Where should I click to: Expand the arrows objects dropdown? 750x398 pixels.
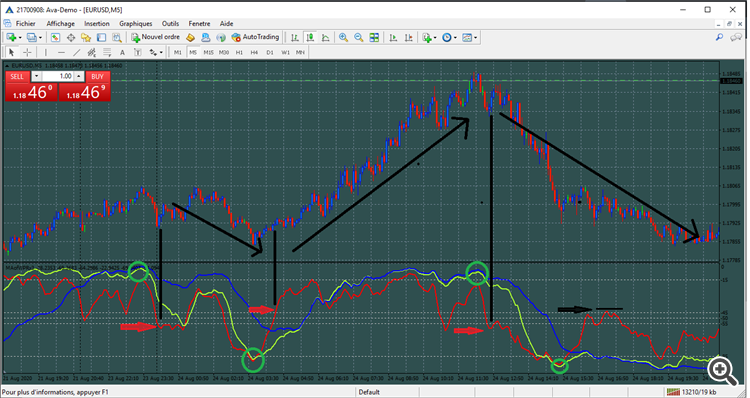click(x=161, y=52)
